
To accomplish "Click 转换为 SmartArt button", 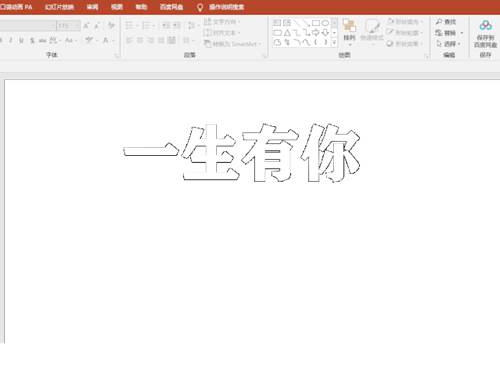I will pos(233,44).
